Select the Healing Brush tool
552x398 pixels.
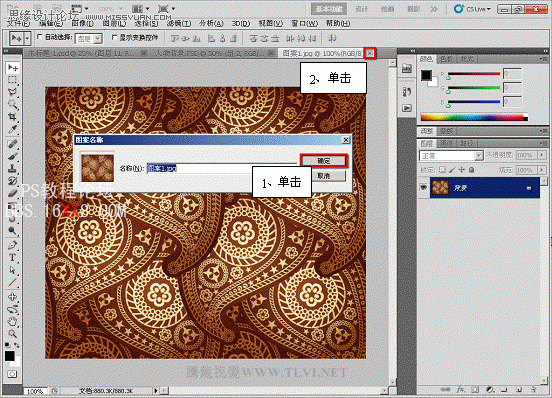click(13, 144)
